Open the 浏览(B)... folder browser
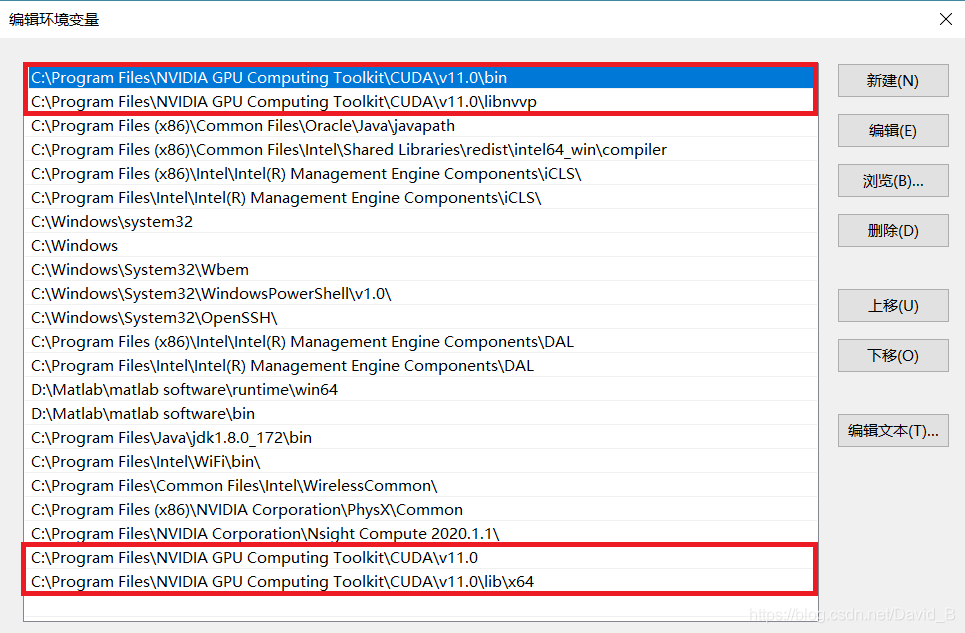Image resolution: width=965 pixels, height=633 pixels. click(893, 180)
